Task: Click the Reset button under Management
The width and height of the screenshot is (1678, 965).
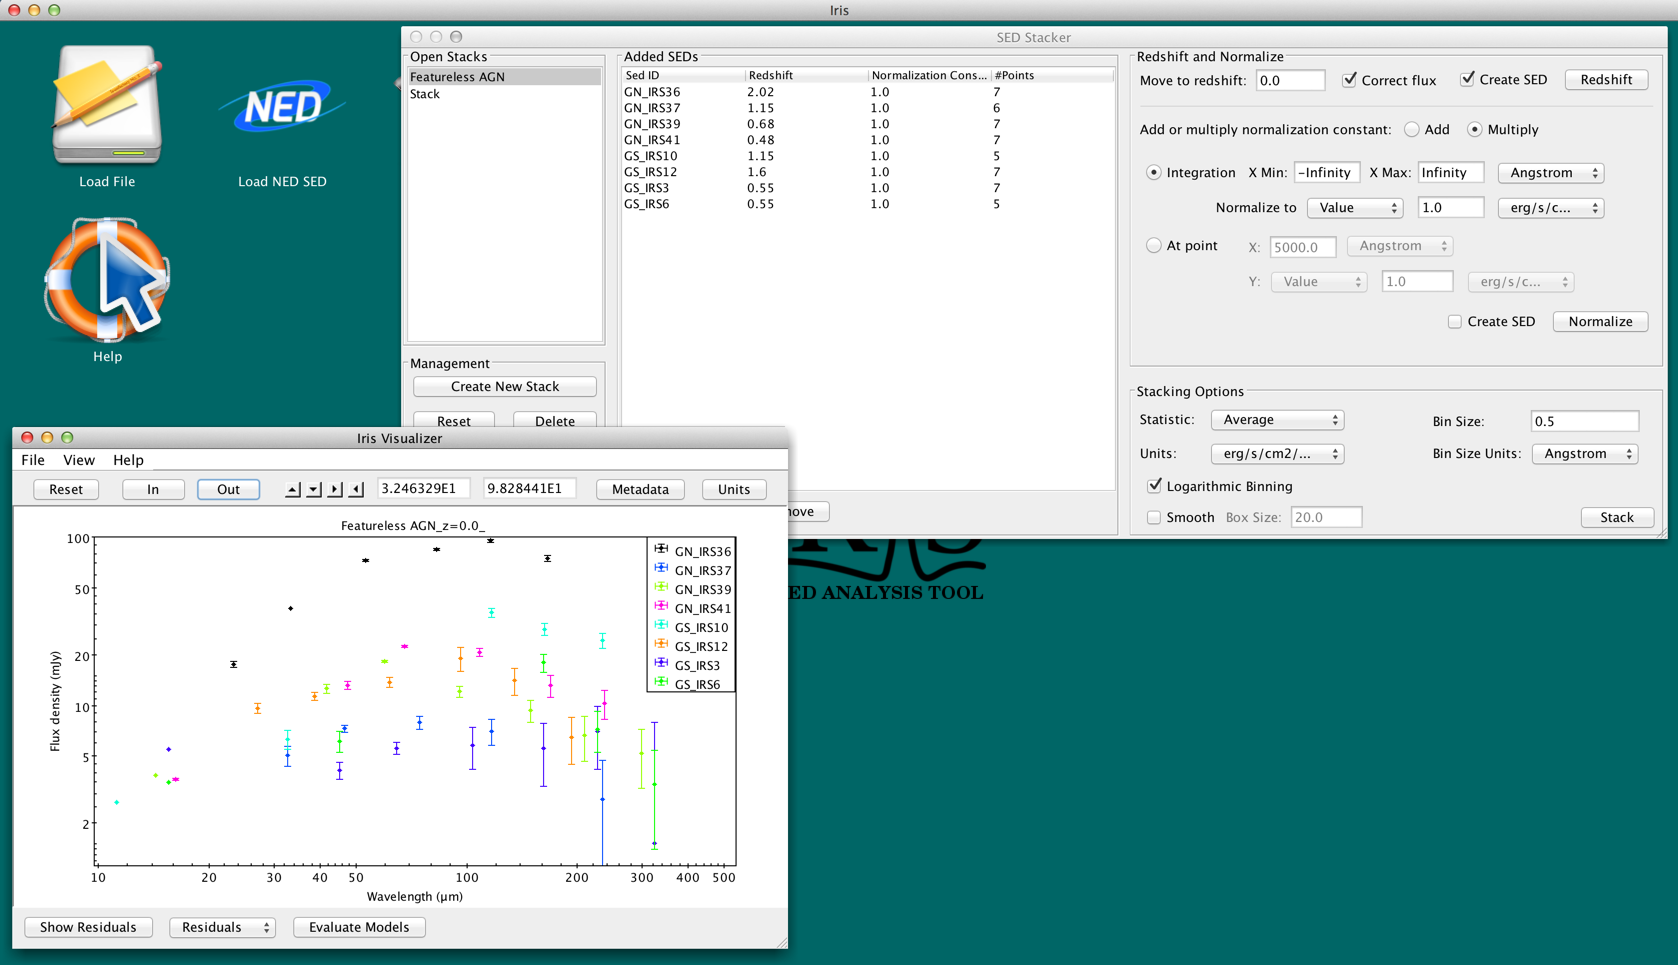Action: pos(454,421)
